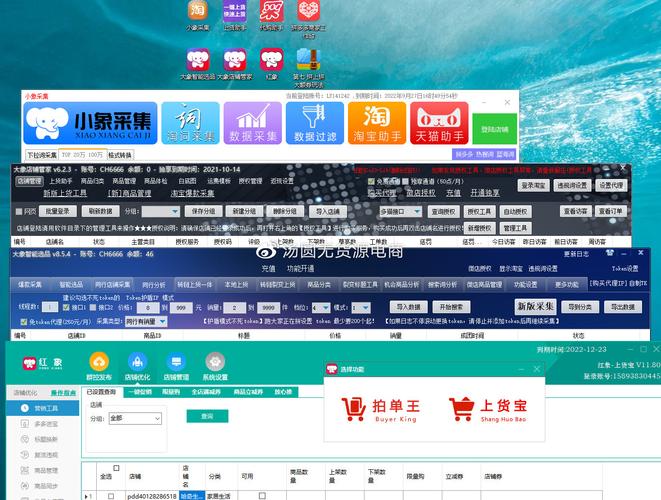This screenshot has width=661, height=500.
Task: Switch to 店铺管理 menu in 大象店铺管家
Action: 30,181
